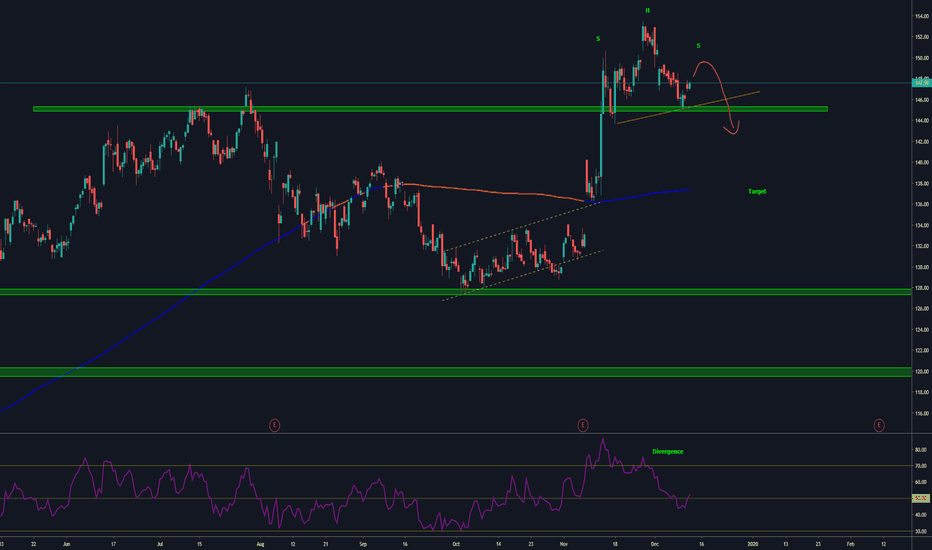Viewport: 932px width, 550px height.
Task: Click the 150.00 price axis label
Action: [922, 58]
